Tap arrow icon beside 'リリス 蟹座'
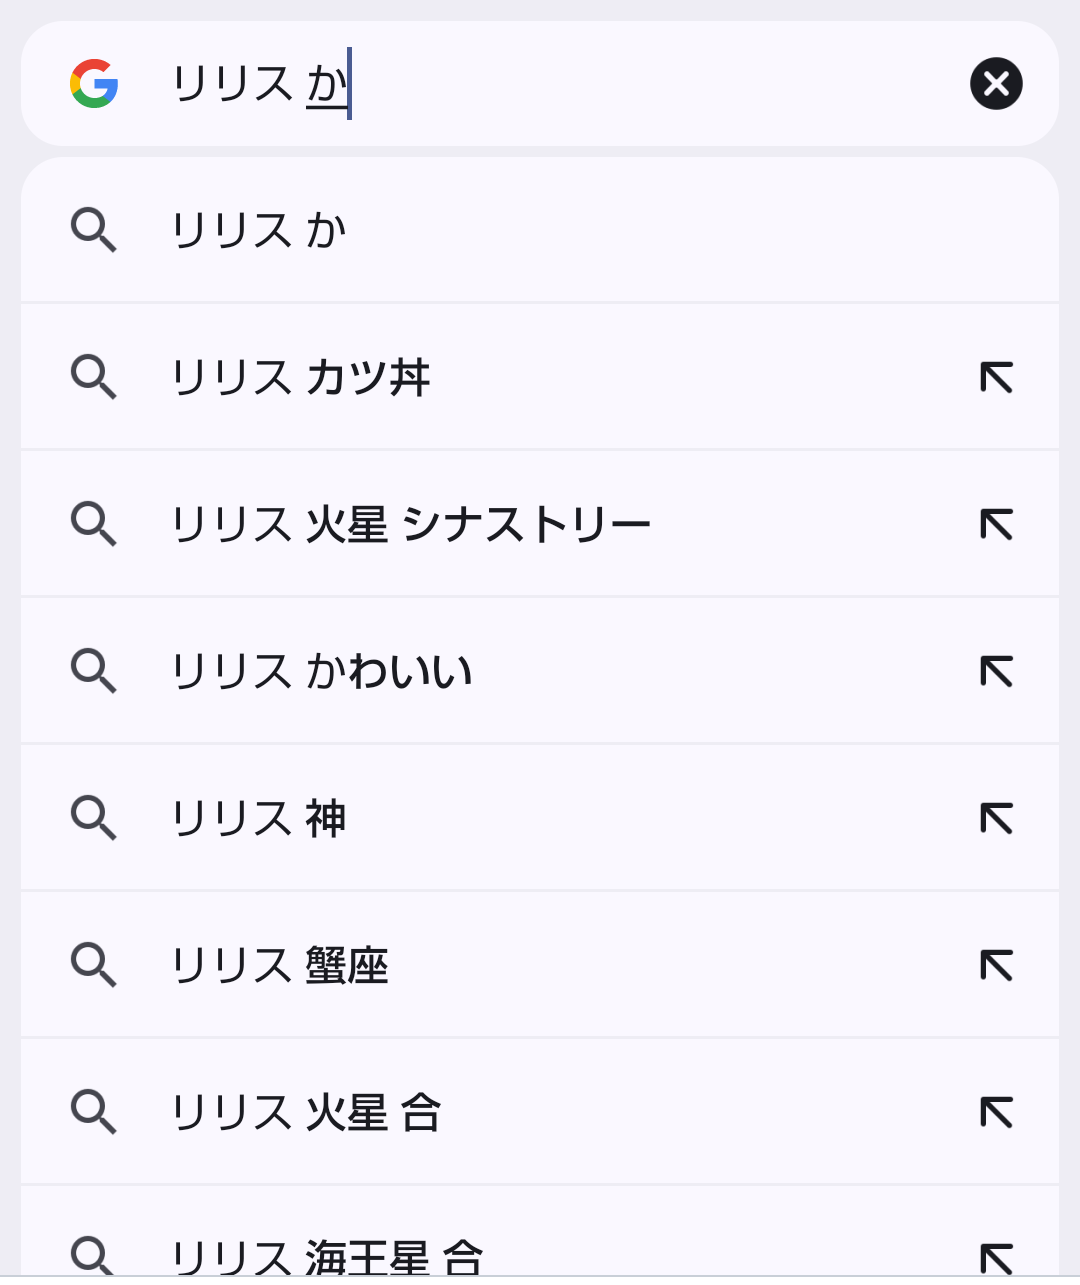The width and height of the screenshot is (1080, 1285). pos(996,965)
